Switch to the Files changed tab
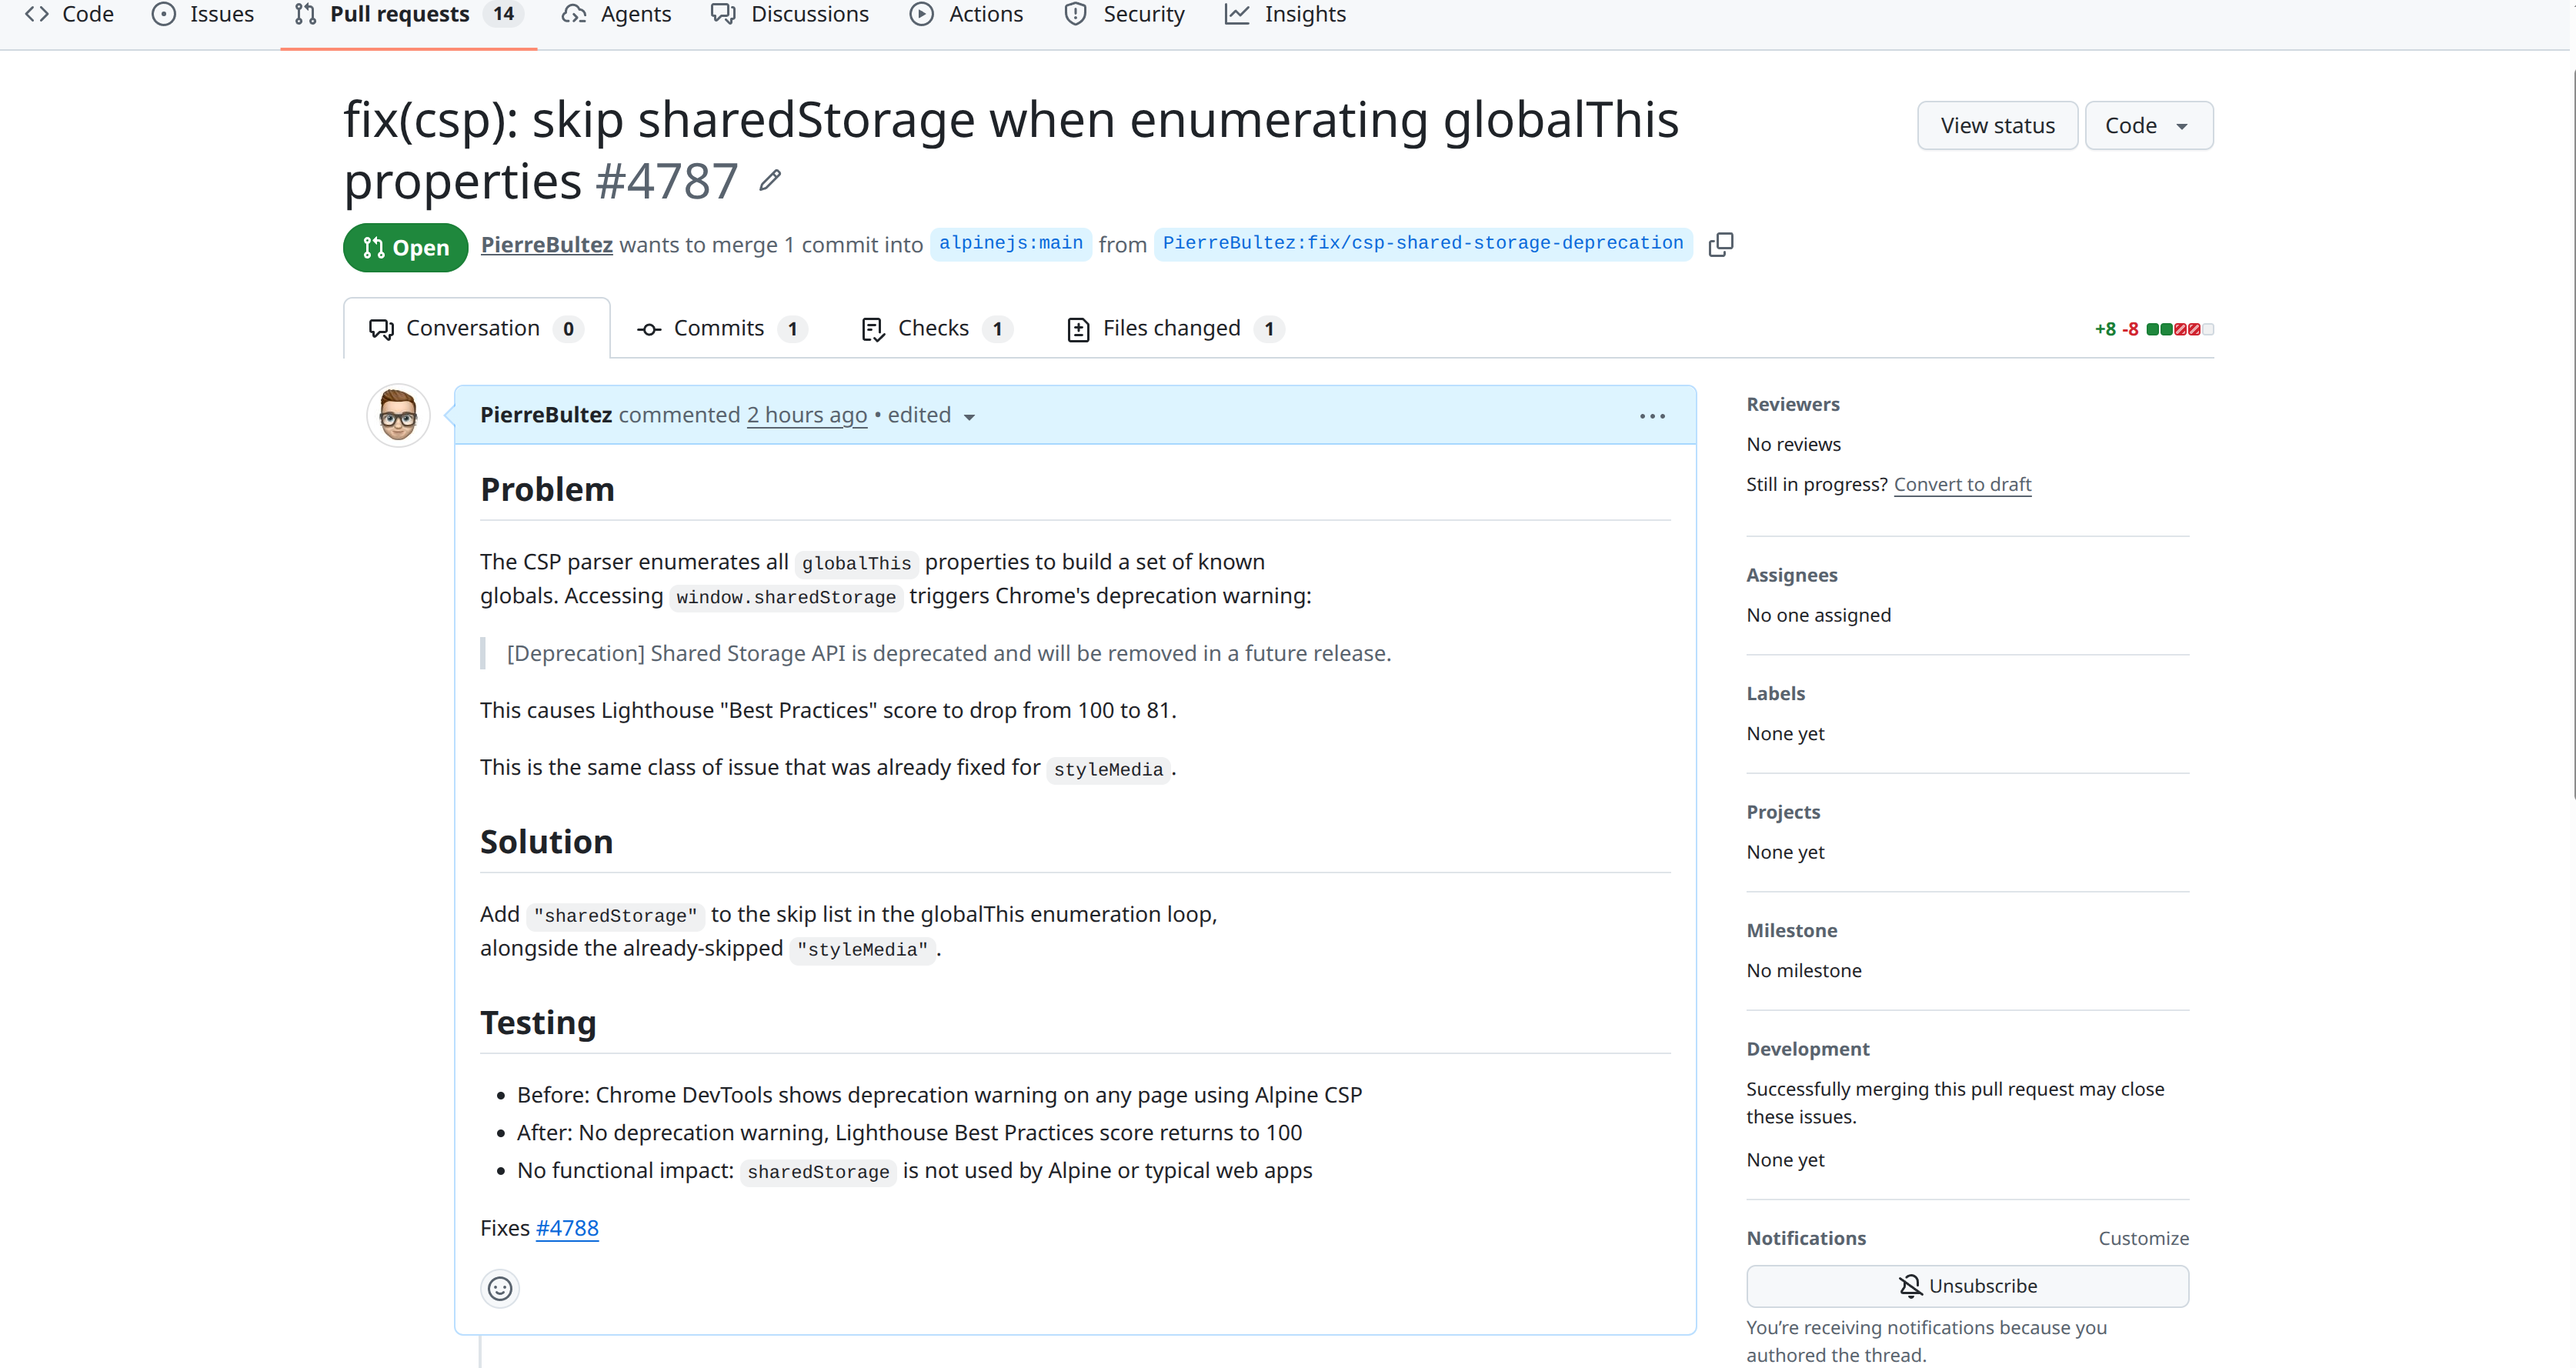Image resolution: width=2576 pixels, height=1368 pixels. click(1172, 327)
